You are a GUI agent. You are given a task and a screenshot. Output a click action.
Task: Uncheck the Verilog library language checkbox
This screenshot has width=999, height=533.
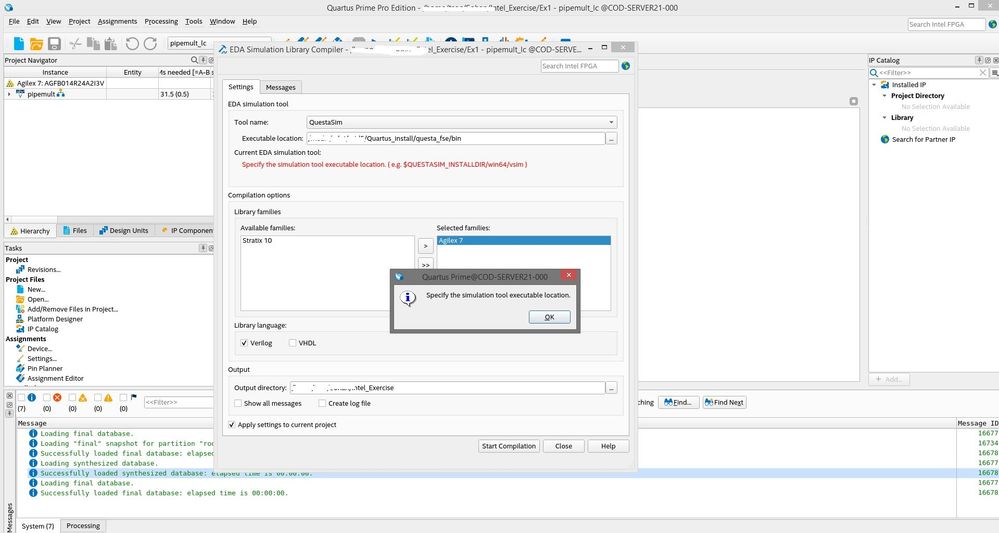pyautogui.click(x=245, y=343)
